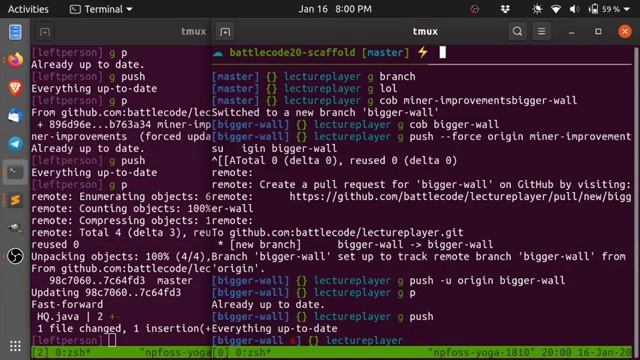
Task: Launch Firefox from the dock
Action: pos(15,60)
